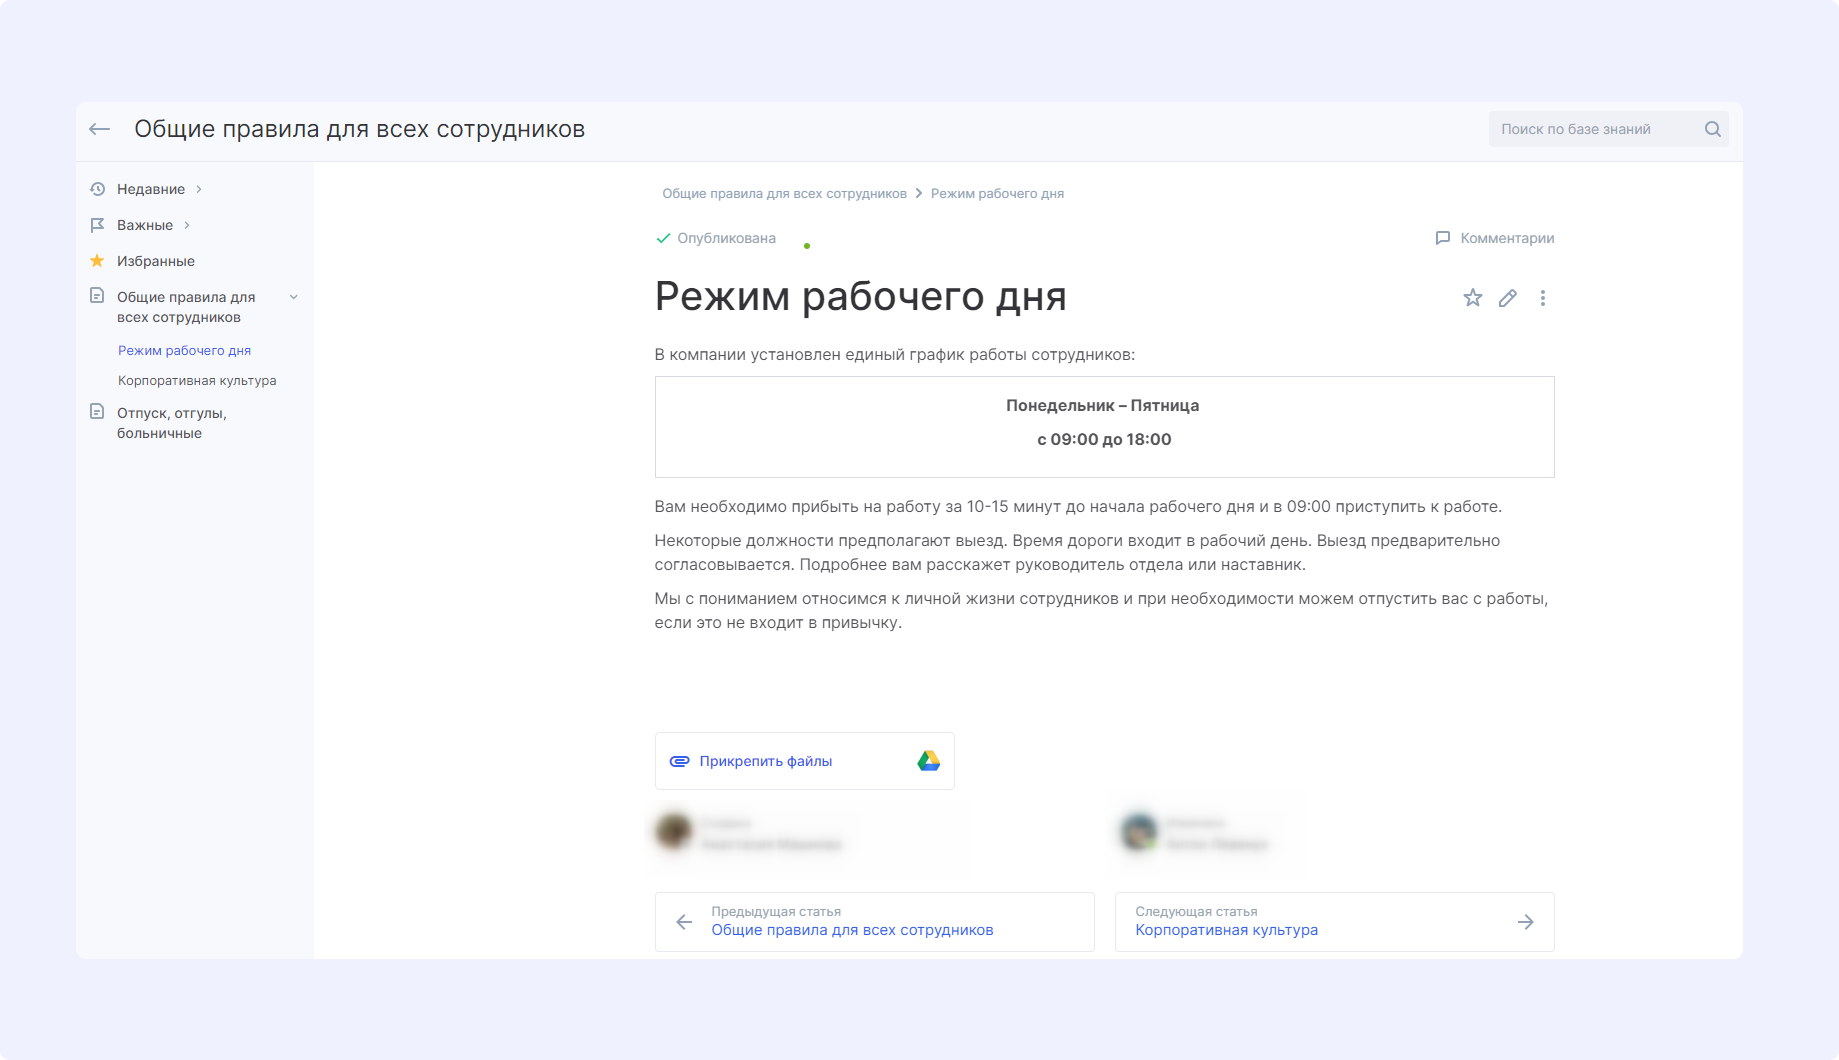Select Режим рабочего дня in the sidebar
The image size is (1839, 1060).
(184, 350)
